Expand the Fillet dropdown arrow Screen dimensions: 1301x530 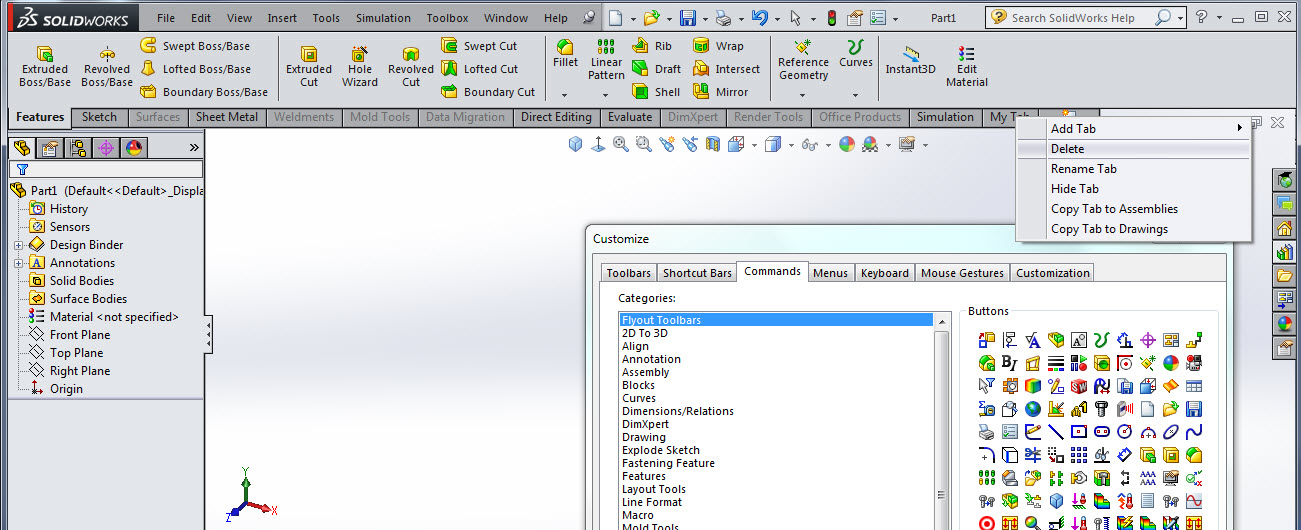tap(565, 96)
